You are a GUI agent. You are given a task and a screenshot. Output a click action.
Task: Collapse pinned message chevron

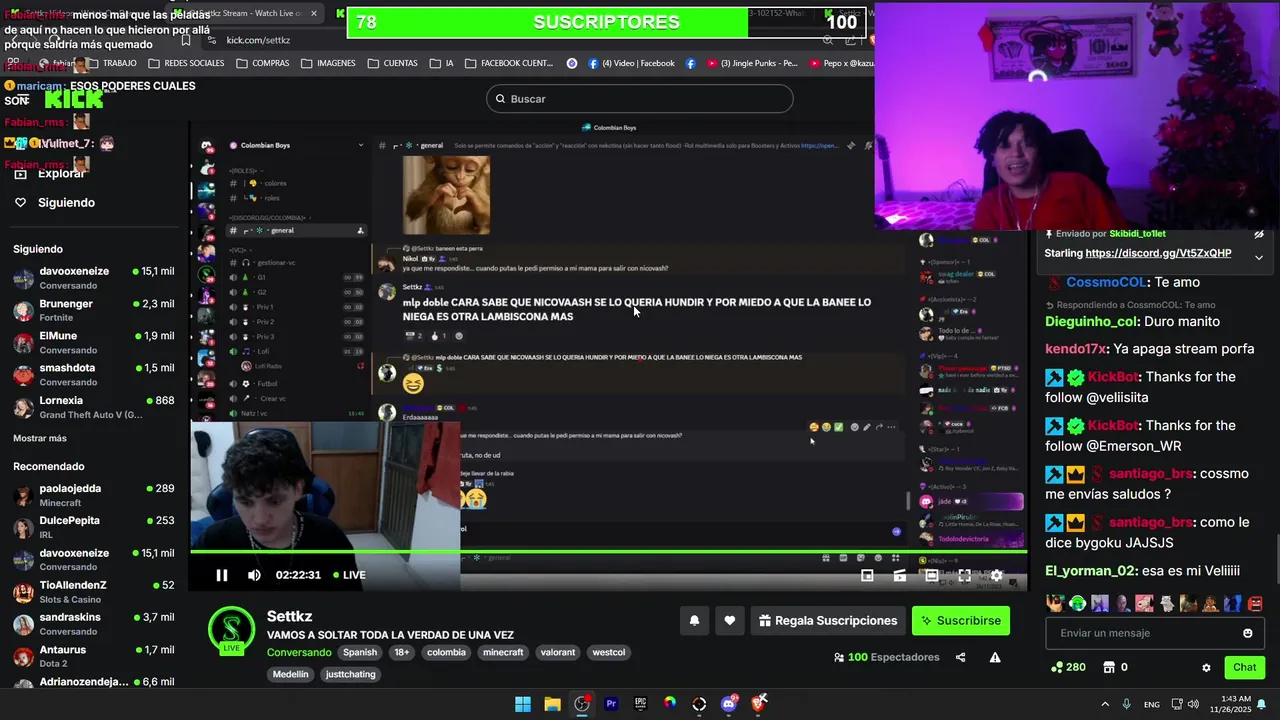pyautogui.click(x=1259, y=257)
